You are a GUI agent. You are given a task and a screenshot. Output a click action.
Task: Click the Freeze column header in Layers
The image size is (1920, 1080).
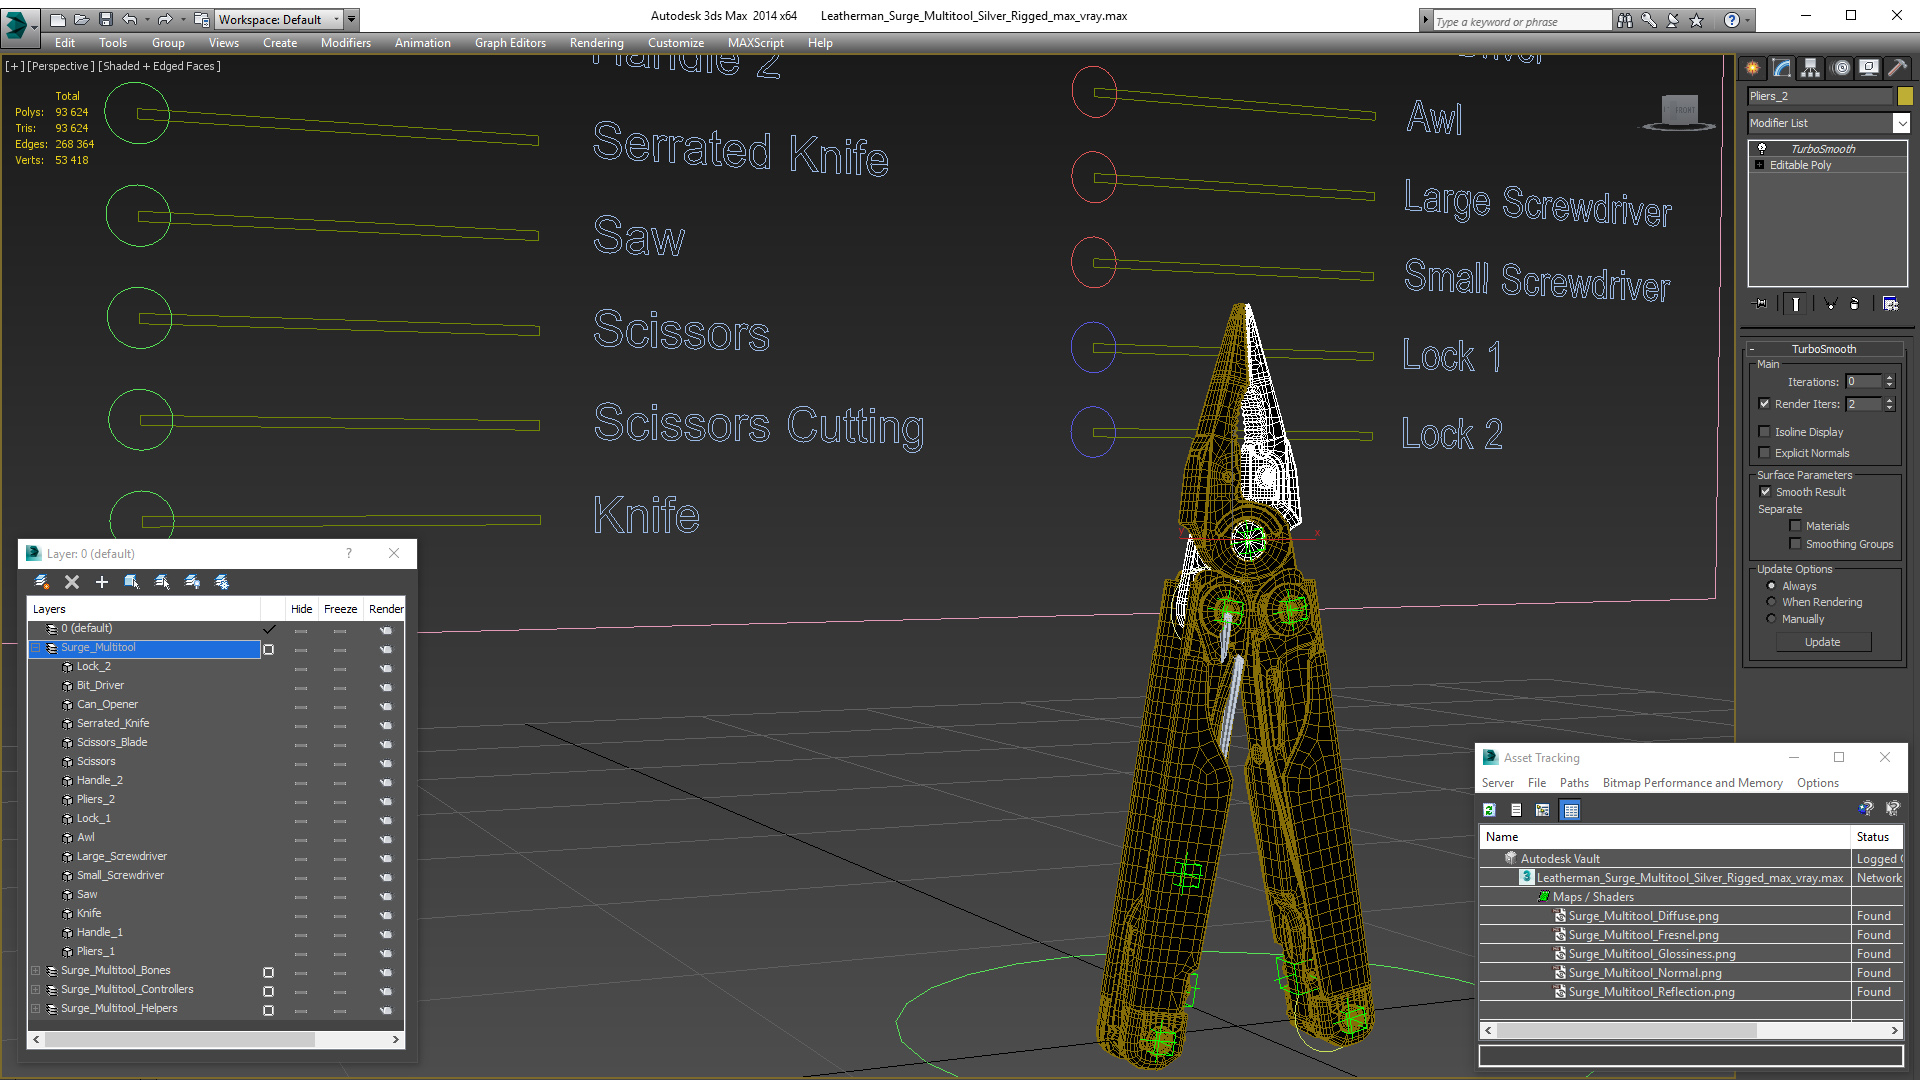(340, 609)
